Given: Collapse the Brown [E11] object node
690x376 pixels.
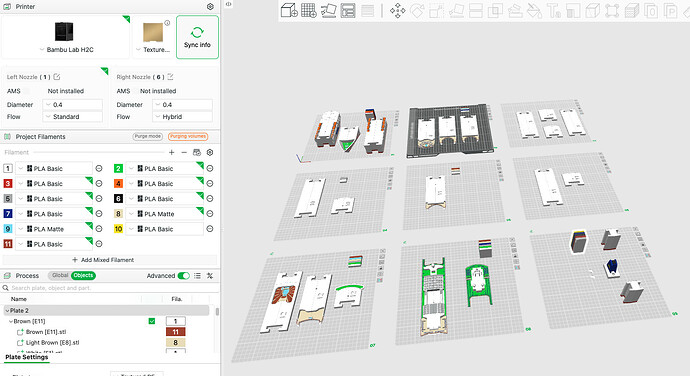Looking at the screenshot, I should click(x=11, y=321).
